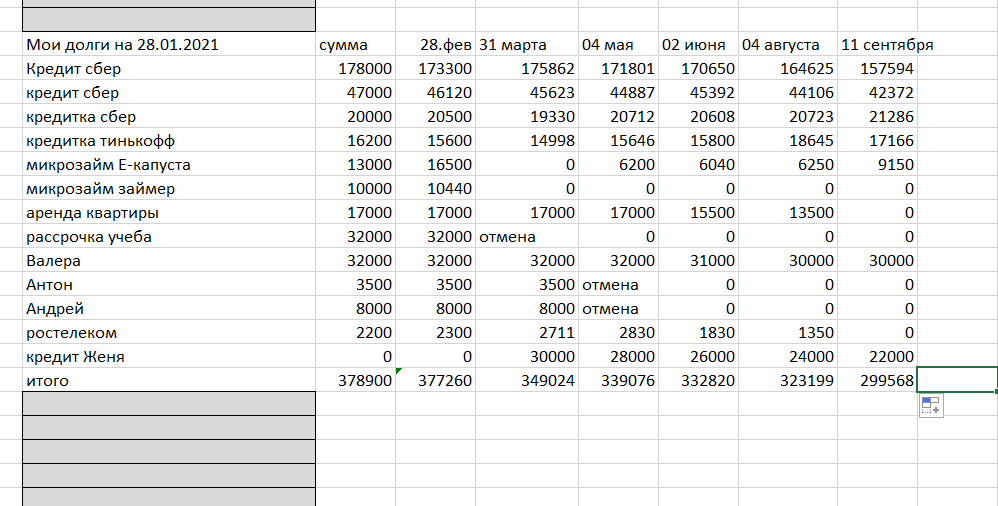
Task: Click the '11 сентября' header cell
Action: coord(877,45)
